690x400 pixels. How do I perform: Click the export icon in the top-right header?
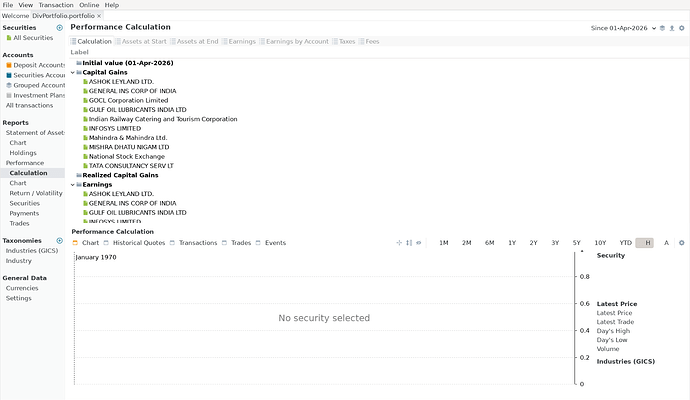coord(672,28)
